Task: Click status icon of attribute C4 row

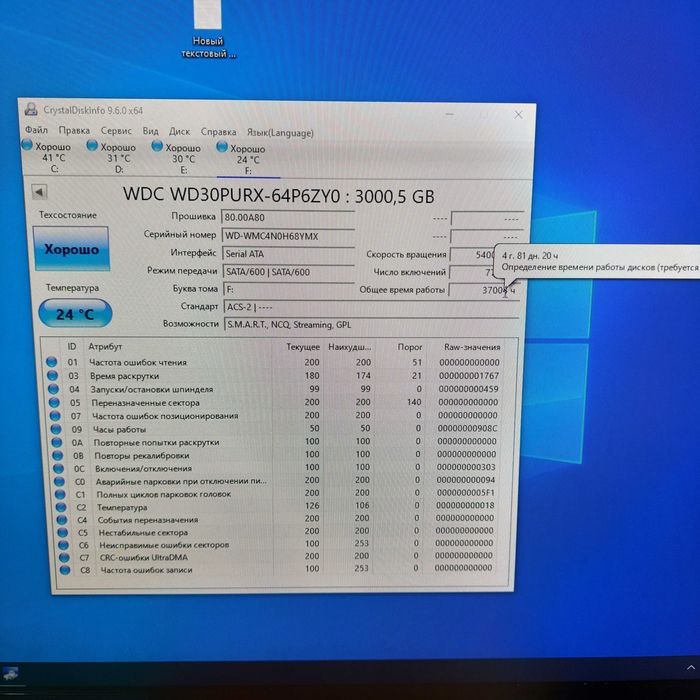Action: [62, 520]
